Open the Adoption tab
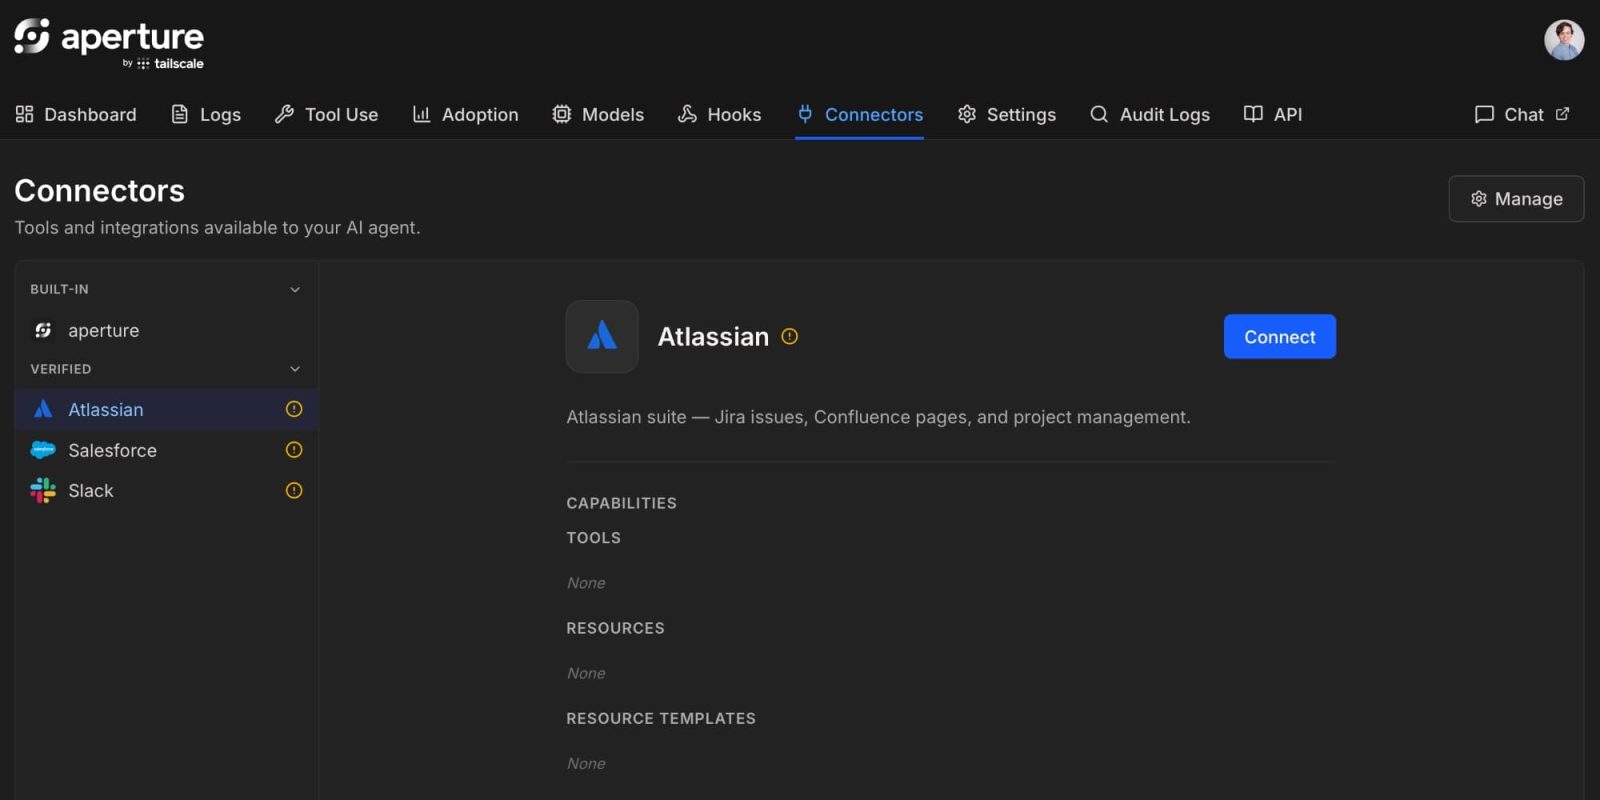This screenshot has height=800, width=1600. tap(466, 114)
